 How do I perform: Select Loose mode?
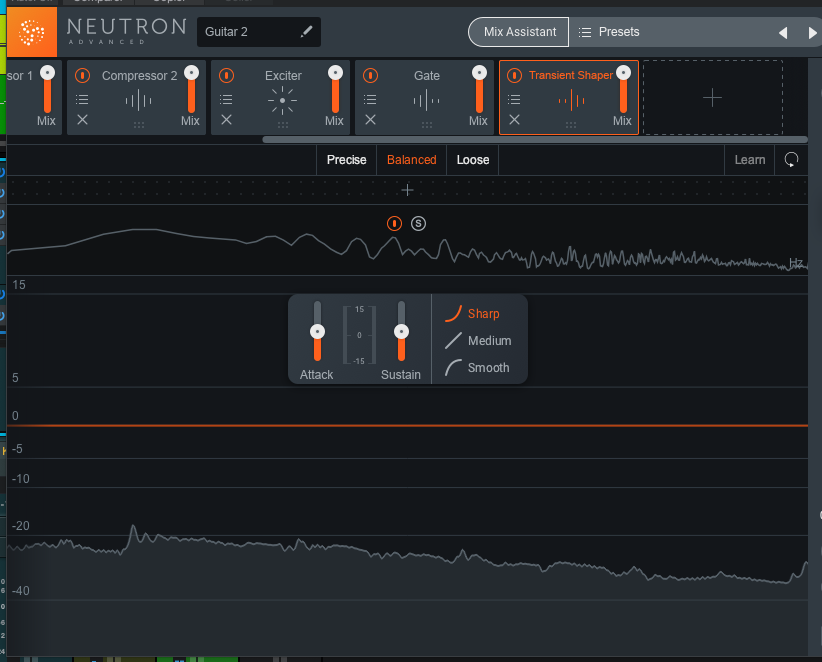[473, 160]
